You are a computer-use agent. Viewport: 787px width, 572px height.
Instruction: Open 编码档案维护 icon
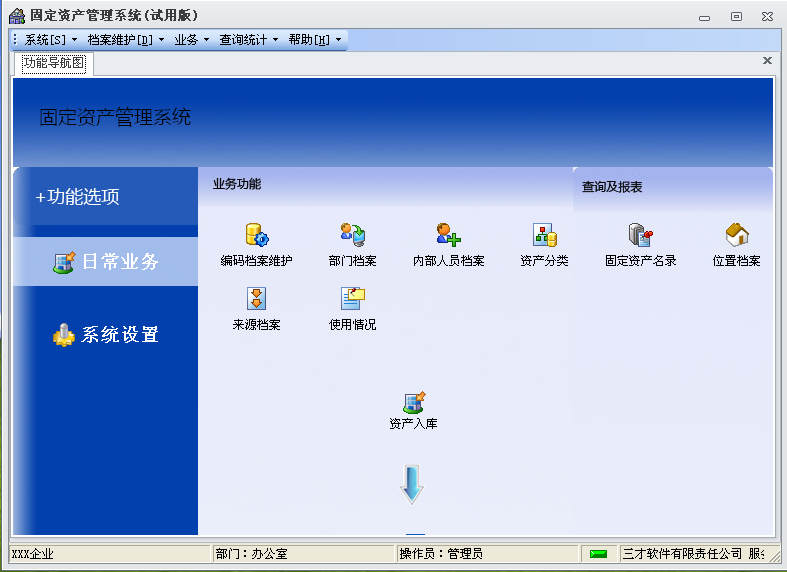257,235
